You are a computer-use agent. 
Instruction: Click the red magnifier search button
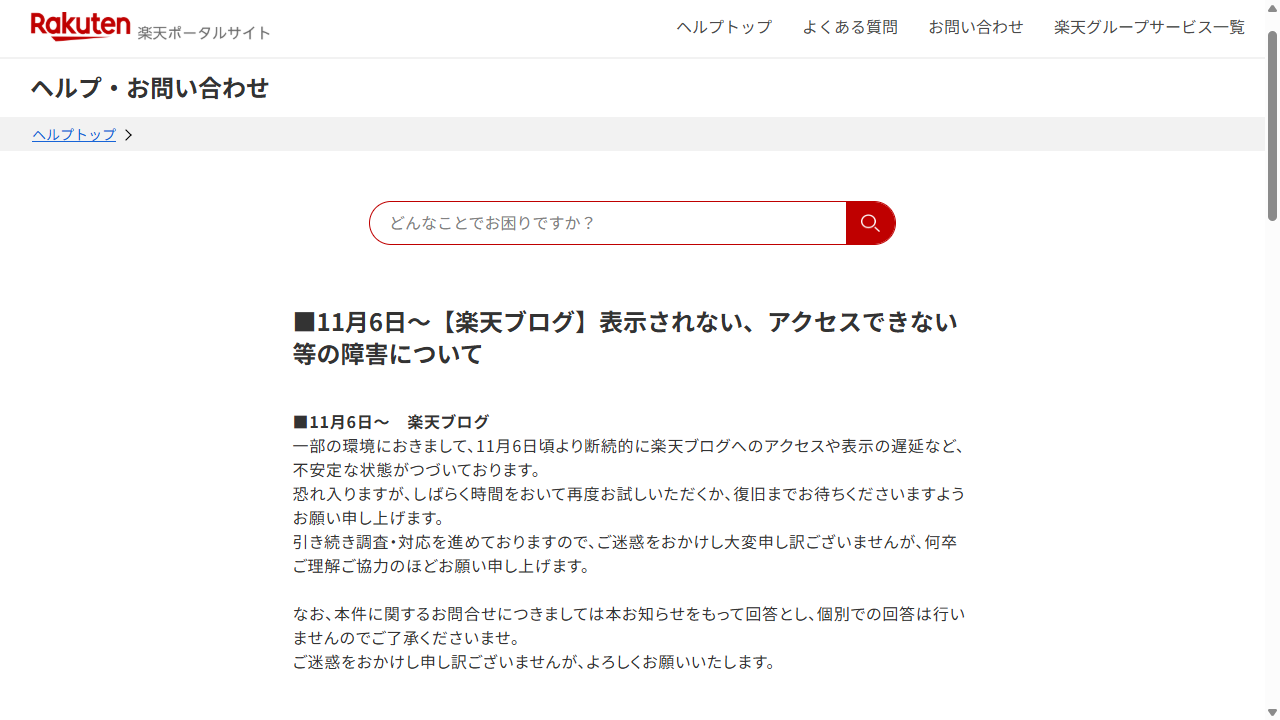click(870, 223)
